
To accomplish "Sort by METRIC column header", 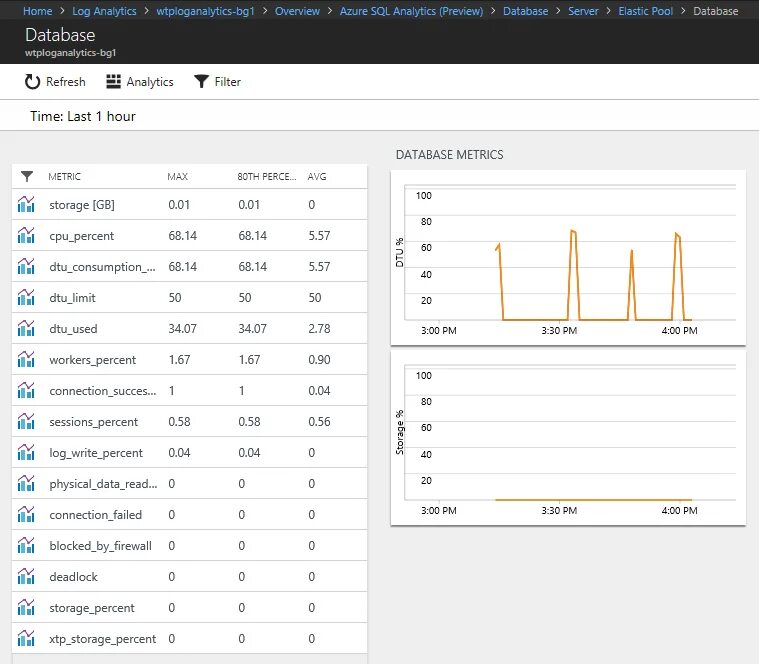I will (64, 177).
